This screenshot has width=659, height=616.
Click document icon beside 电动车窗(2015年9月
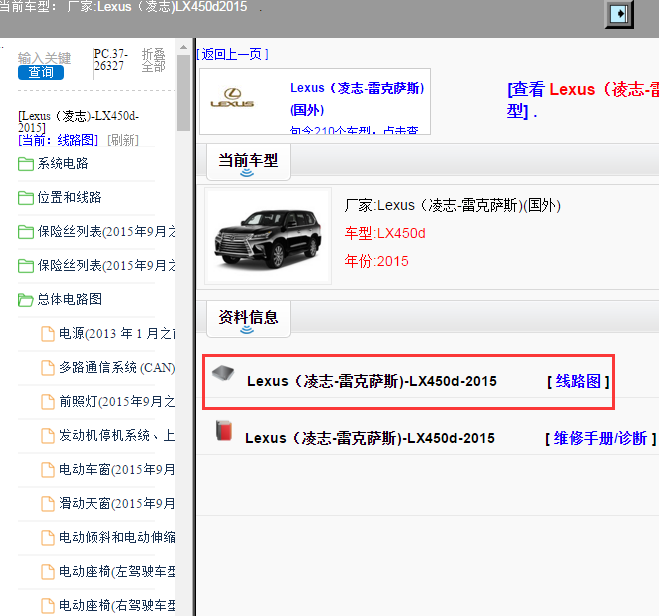point(48,470)
